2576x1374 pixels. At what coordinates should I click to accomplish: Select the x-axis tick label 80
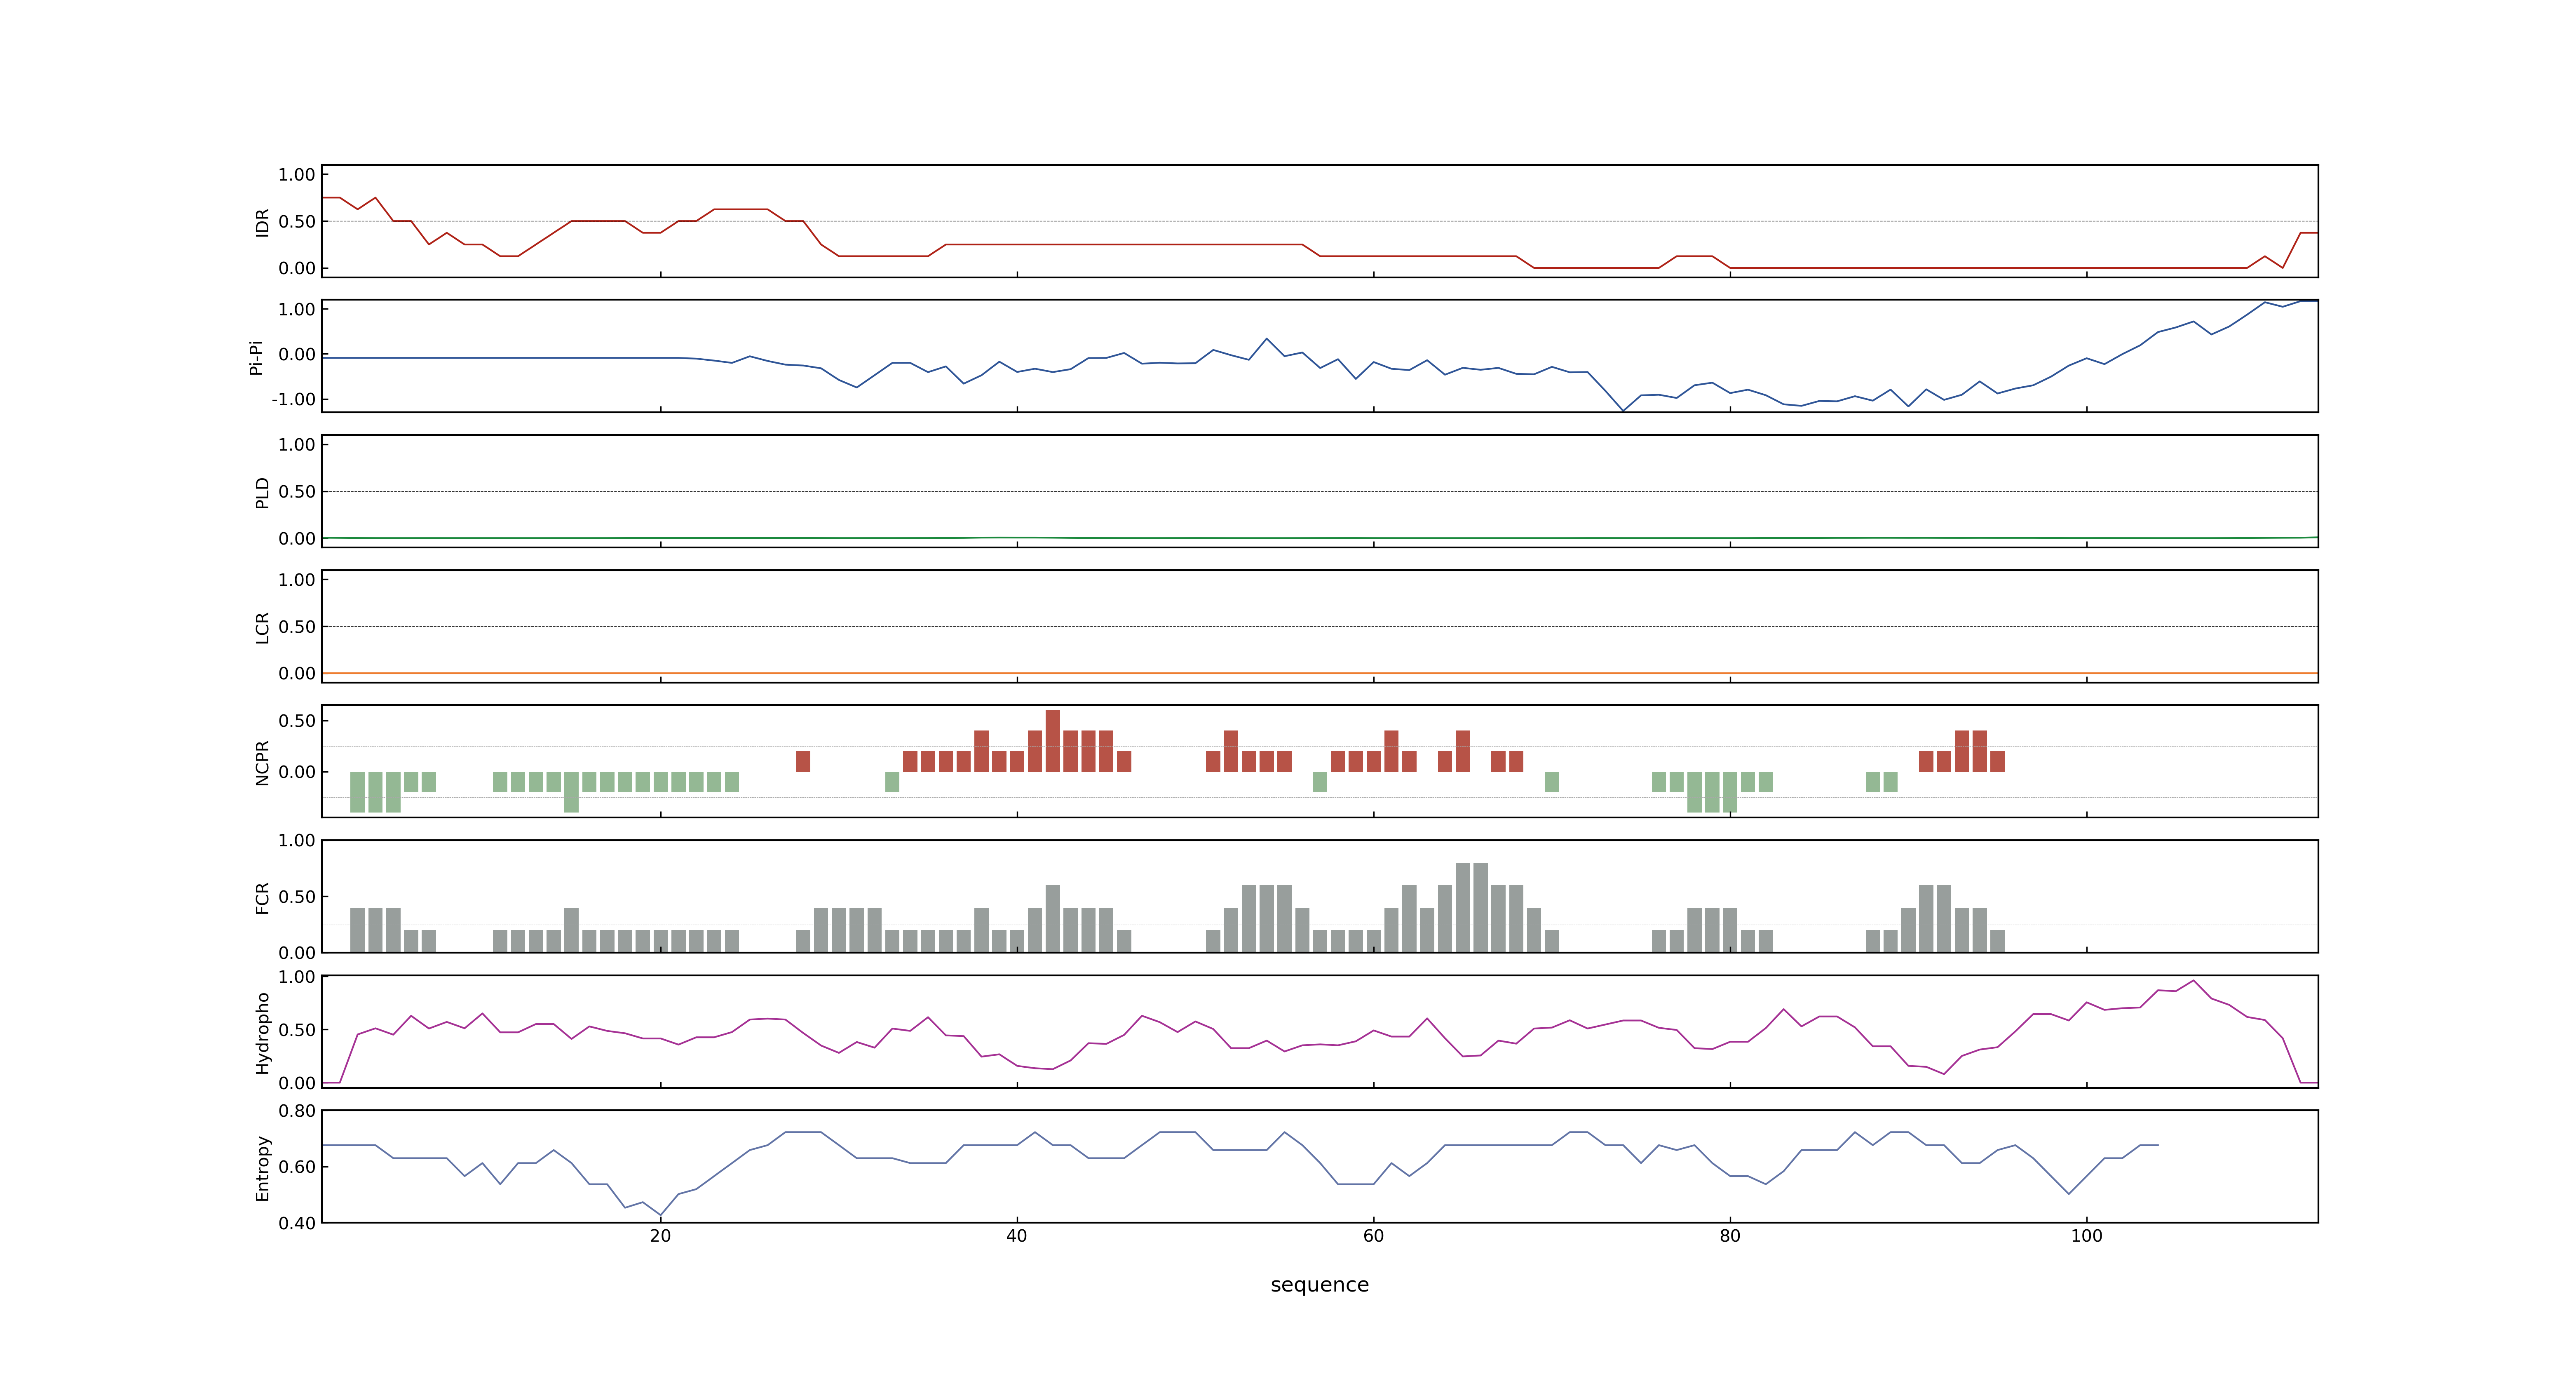(x=1730, y=1236)
